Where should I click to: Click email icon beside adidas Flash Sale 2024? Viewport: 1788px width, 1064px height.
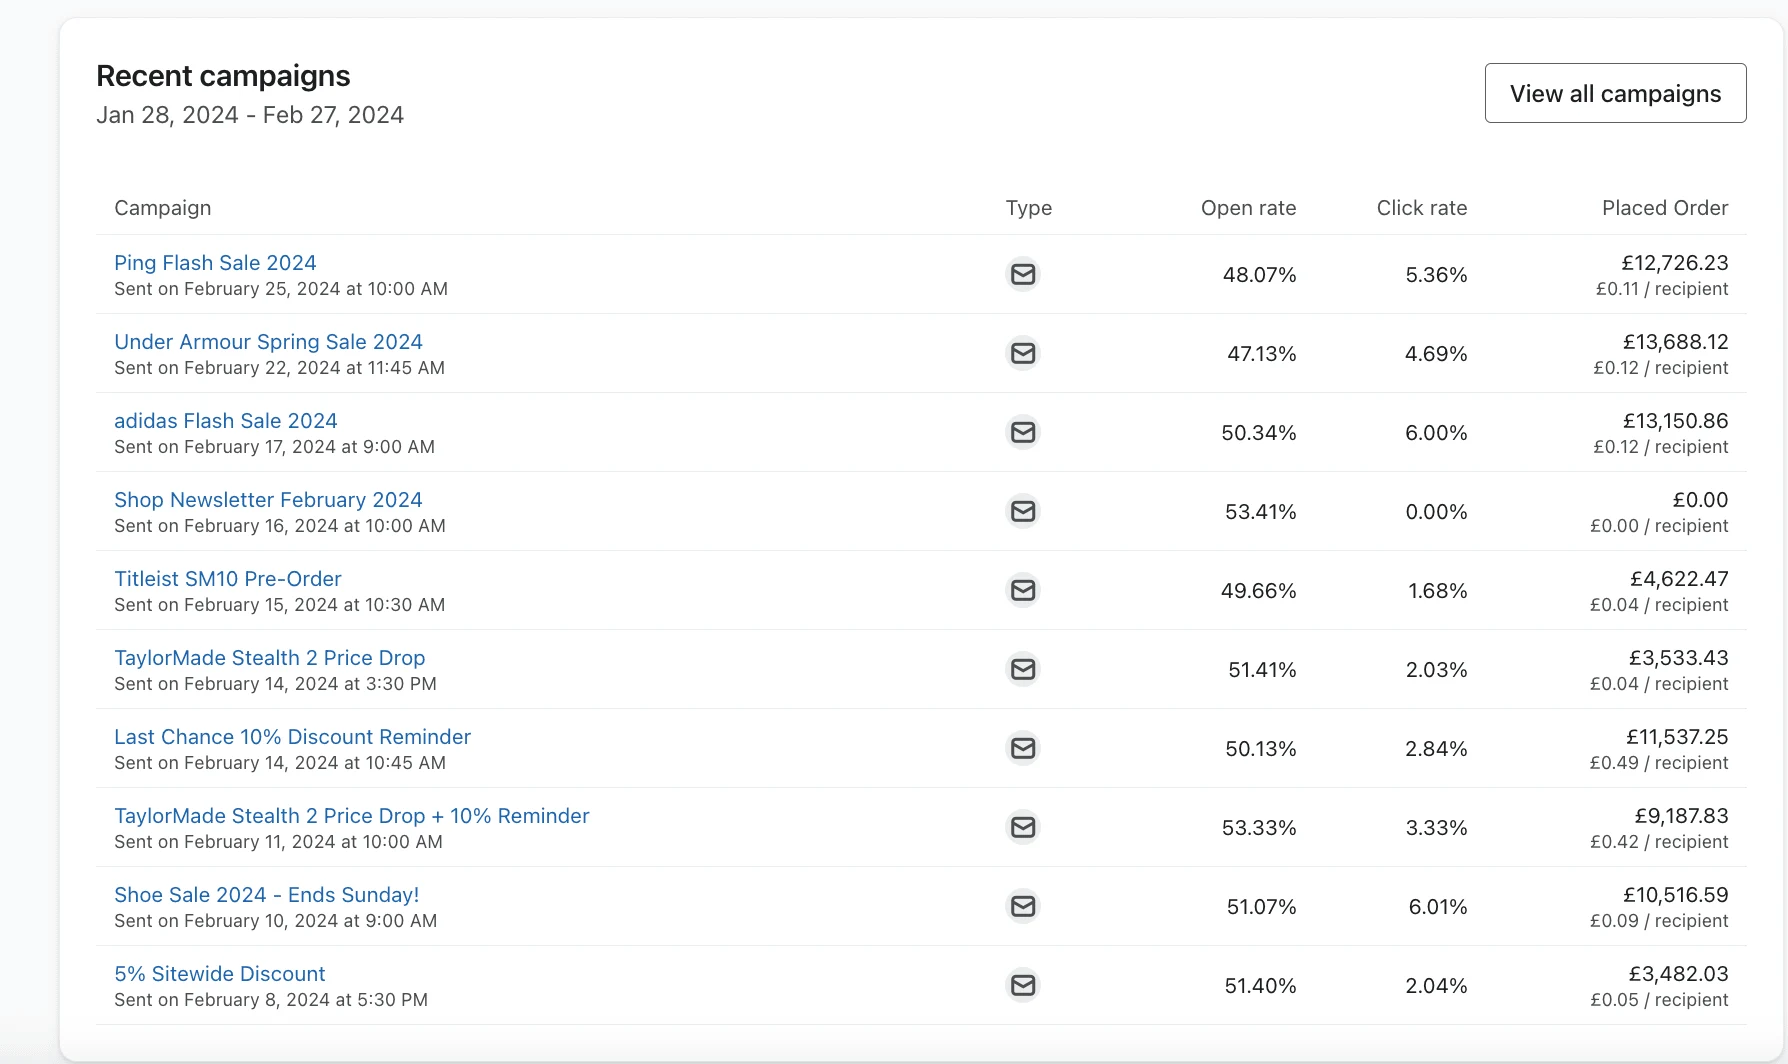point(1022,432)
